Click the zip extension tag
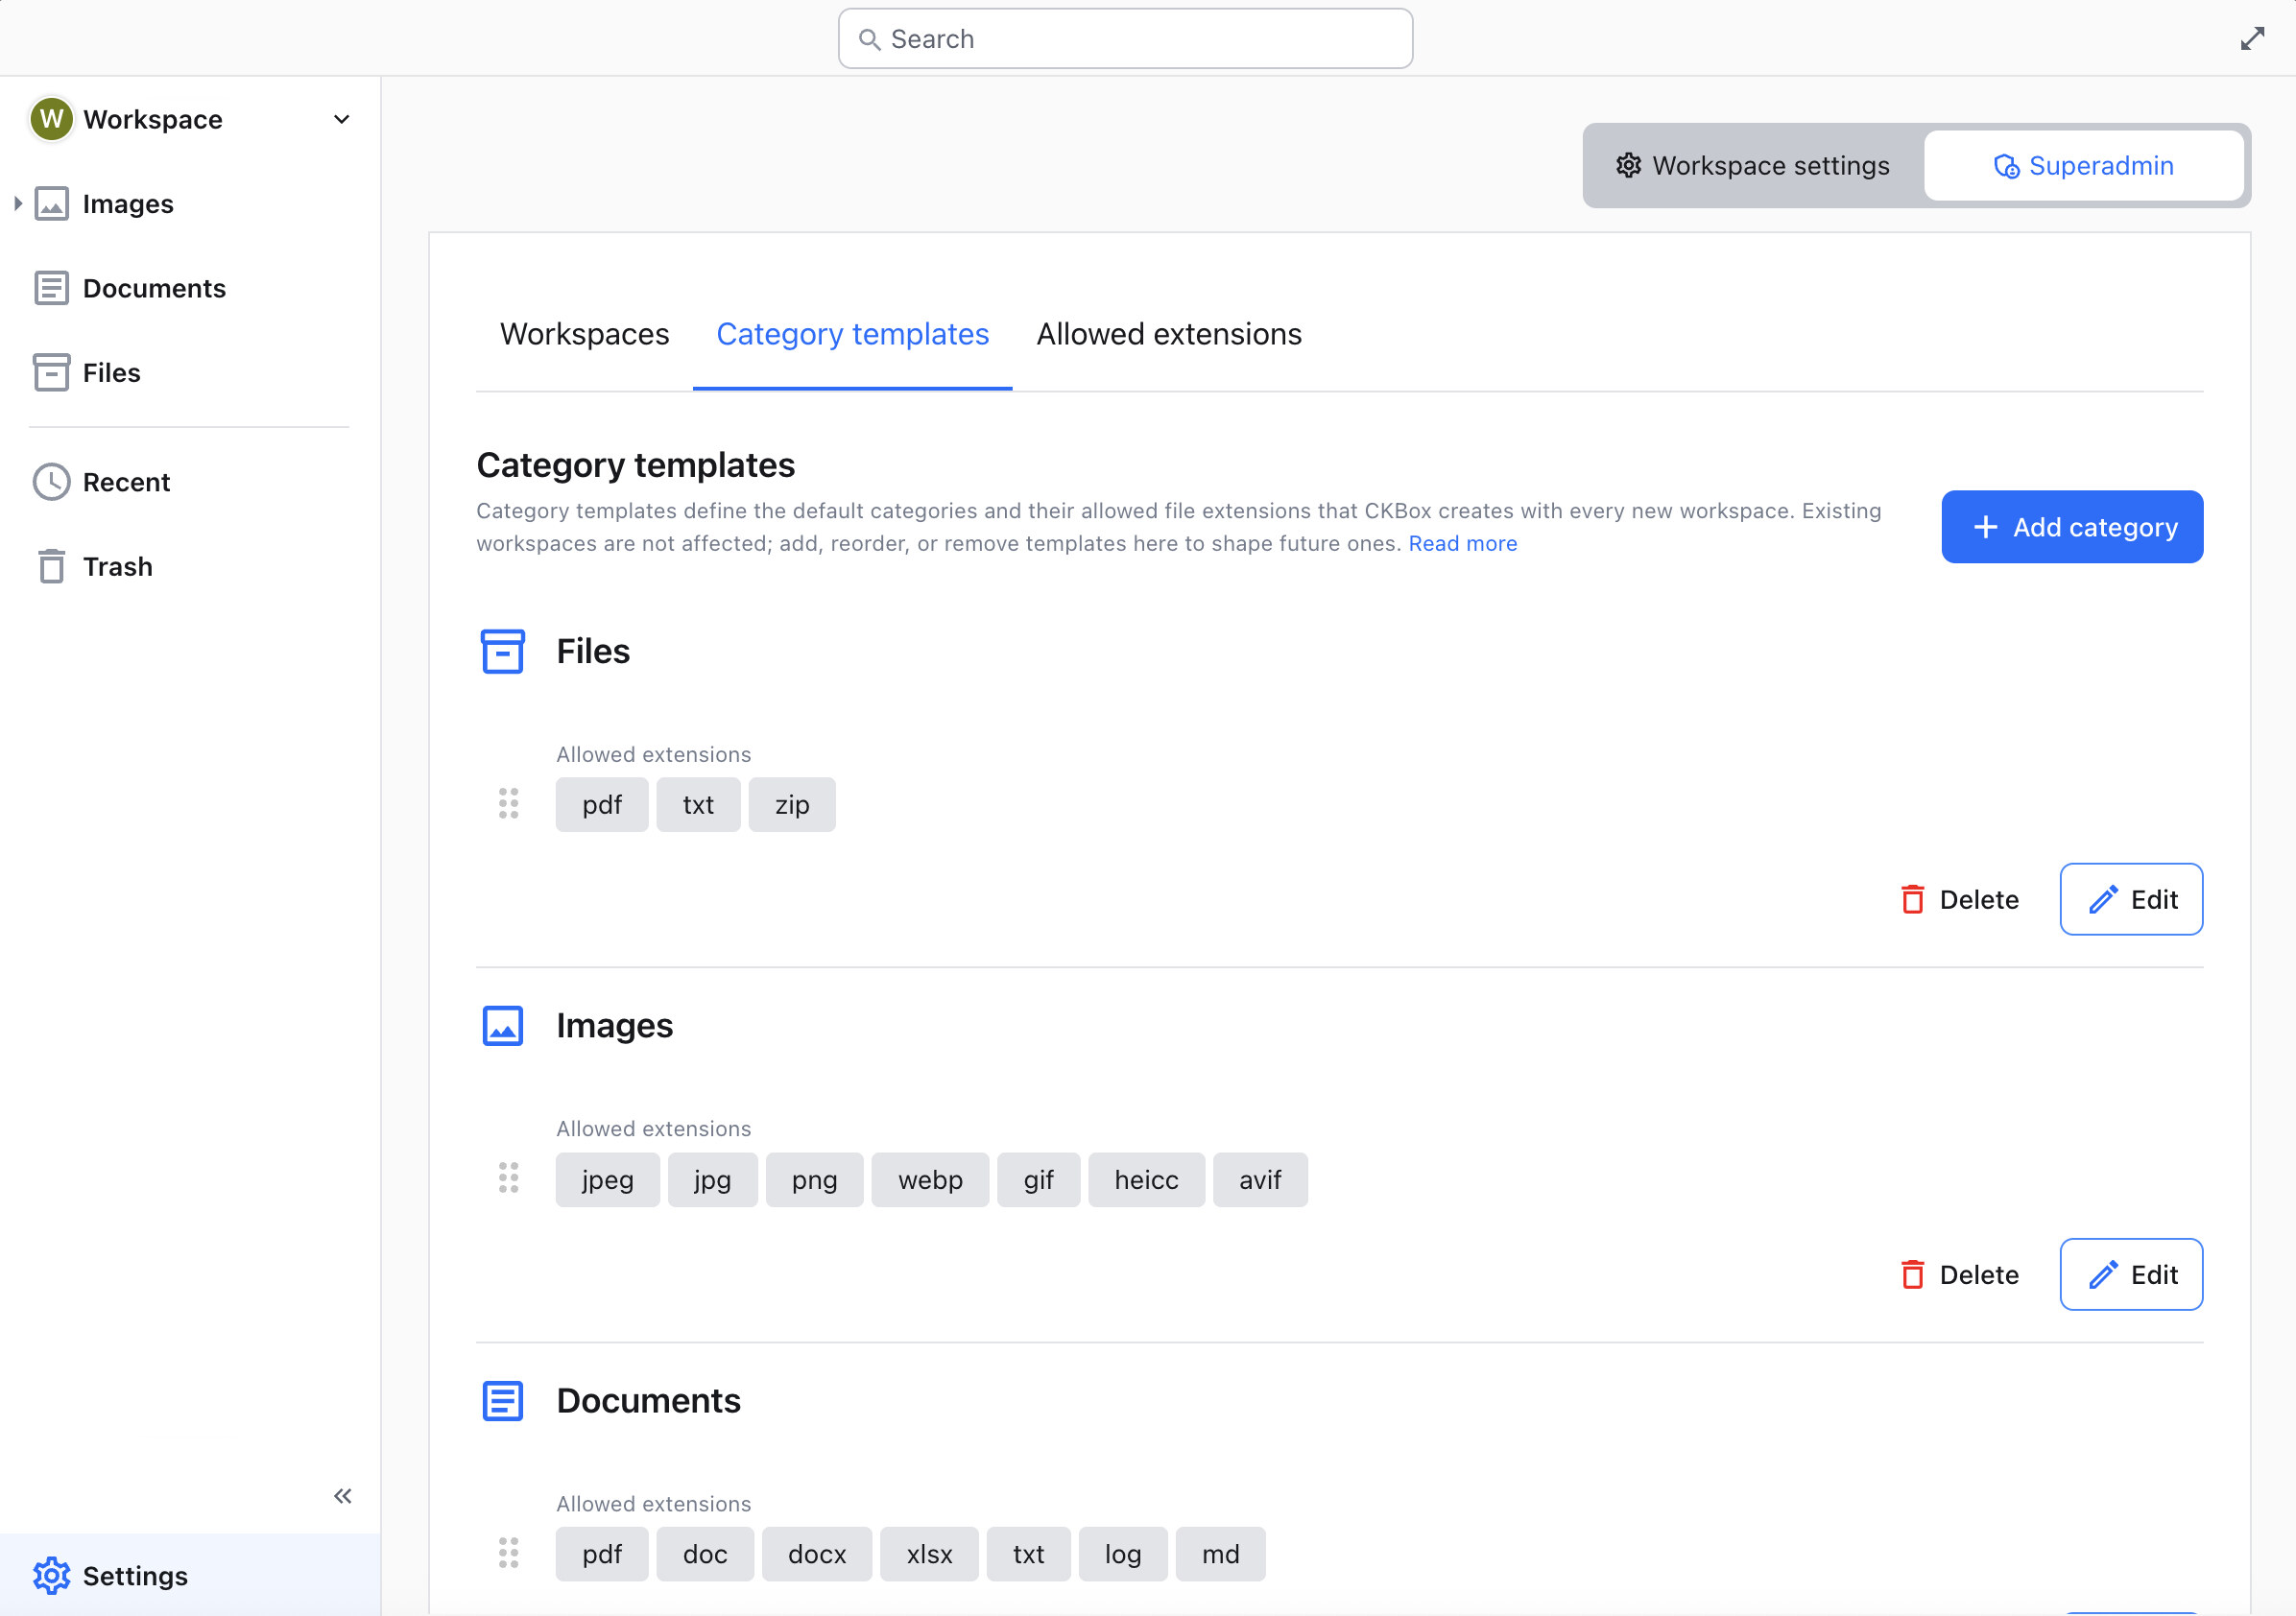The image size is (2296, 1616). click(x=792, y=805)
